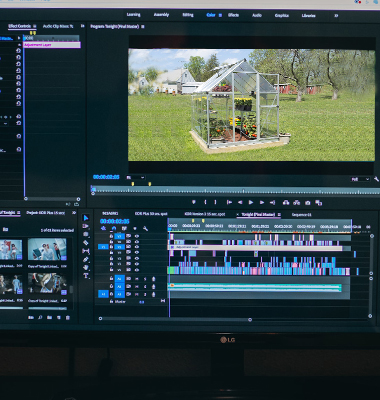Export a frame with the camera icon
This screenshot has height=400, width=380.
[307, 203]
